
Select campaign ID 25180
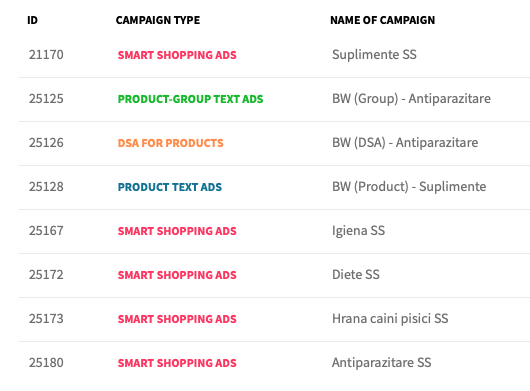tap(46, 363)
